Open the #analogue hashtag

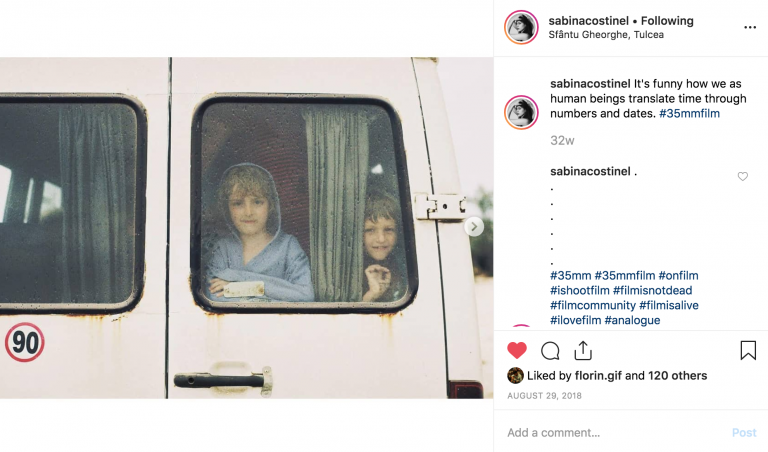click(632, 320)
